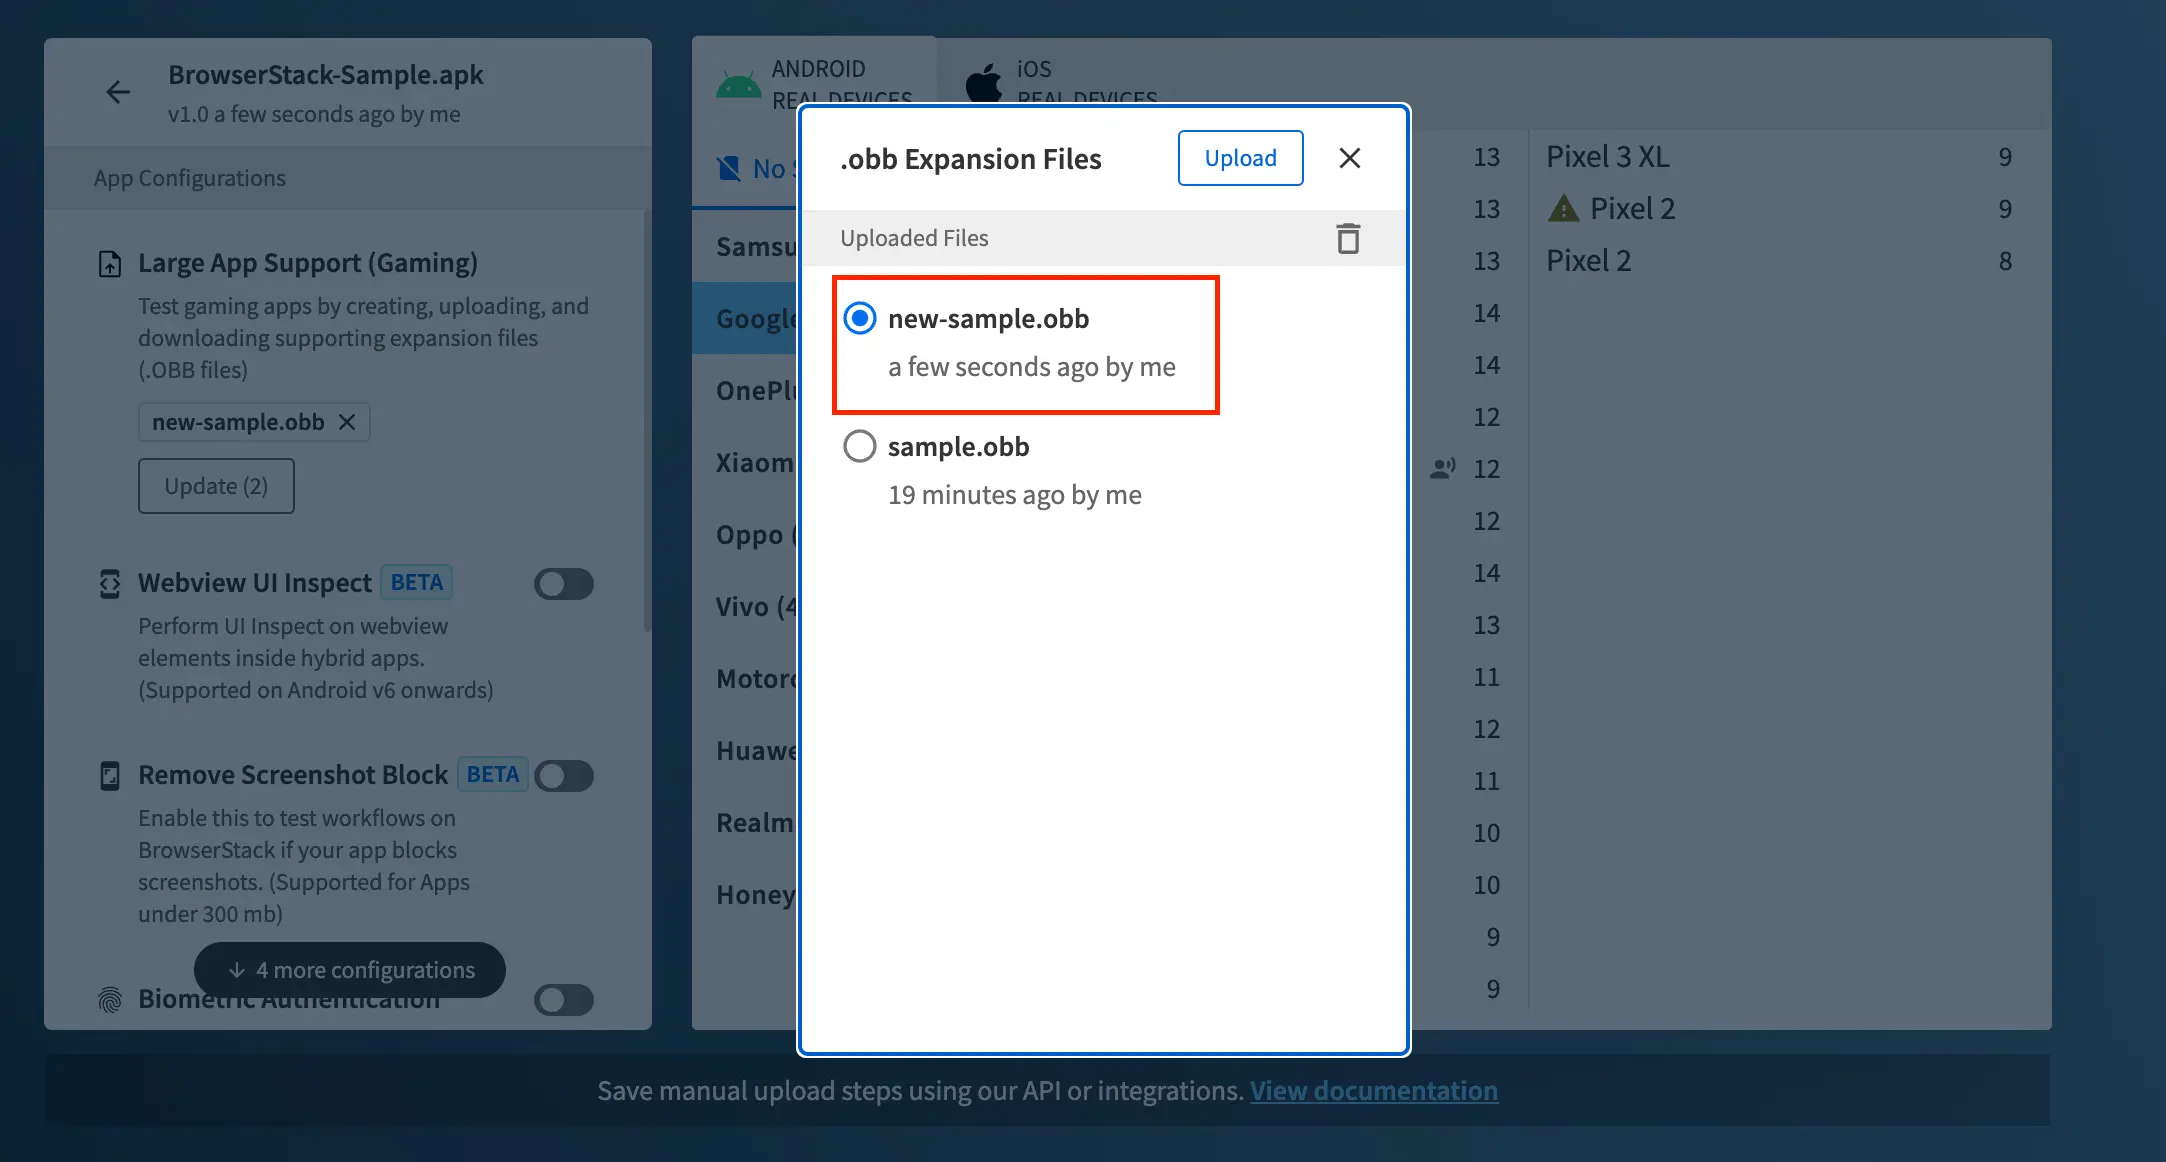Select the sample.obb radio button

pyautogui.click(x=860, y=446)
